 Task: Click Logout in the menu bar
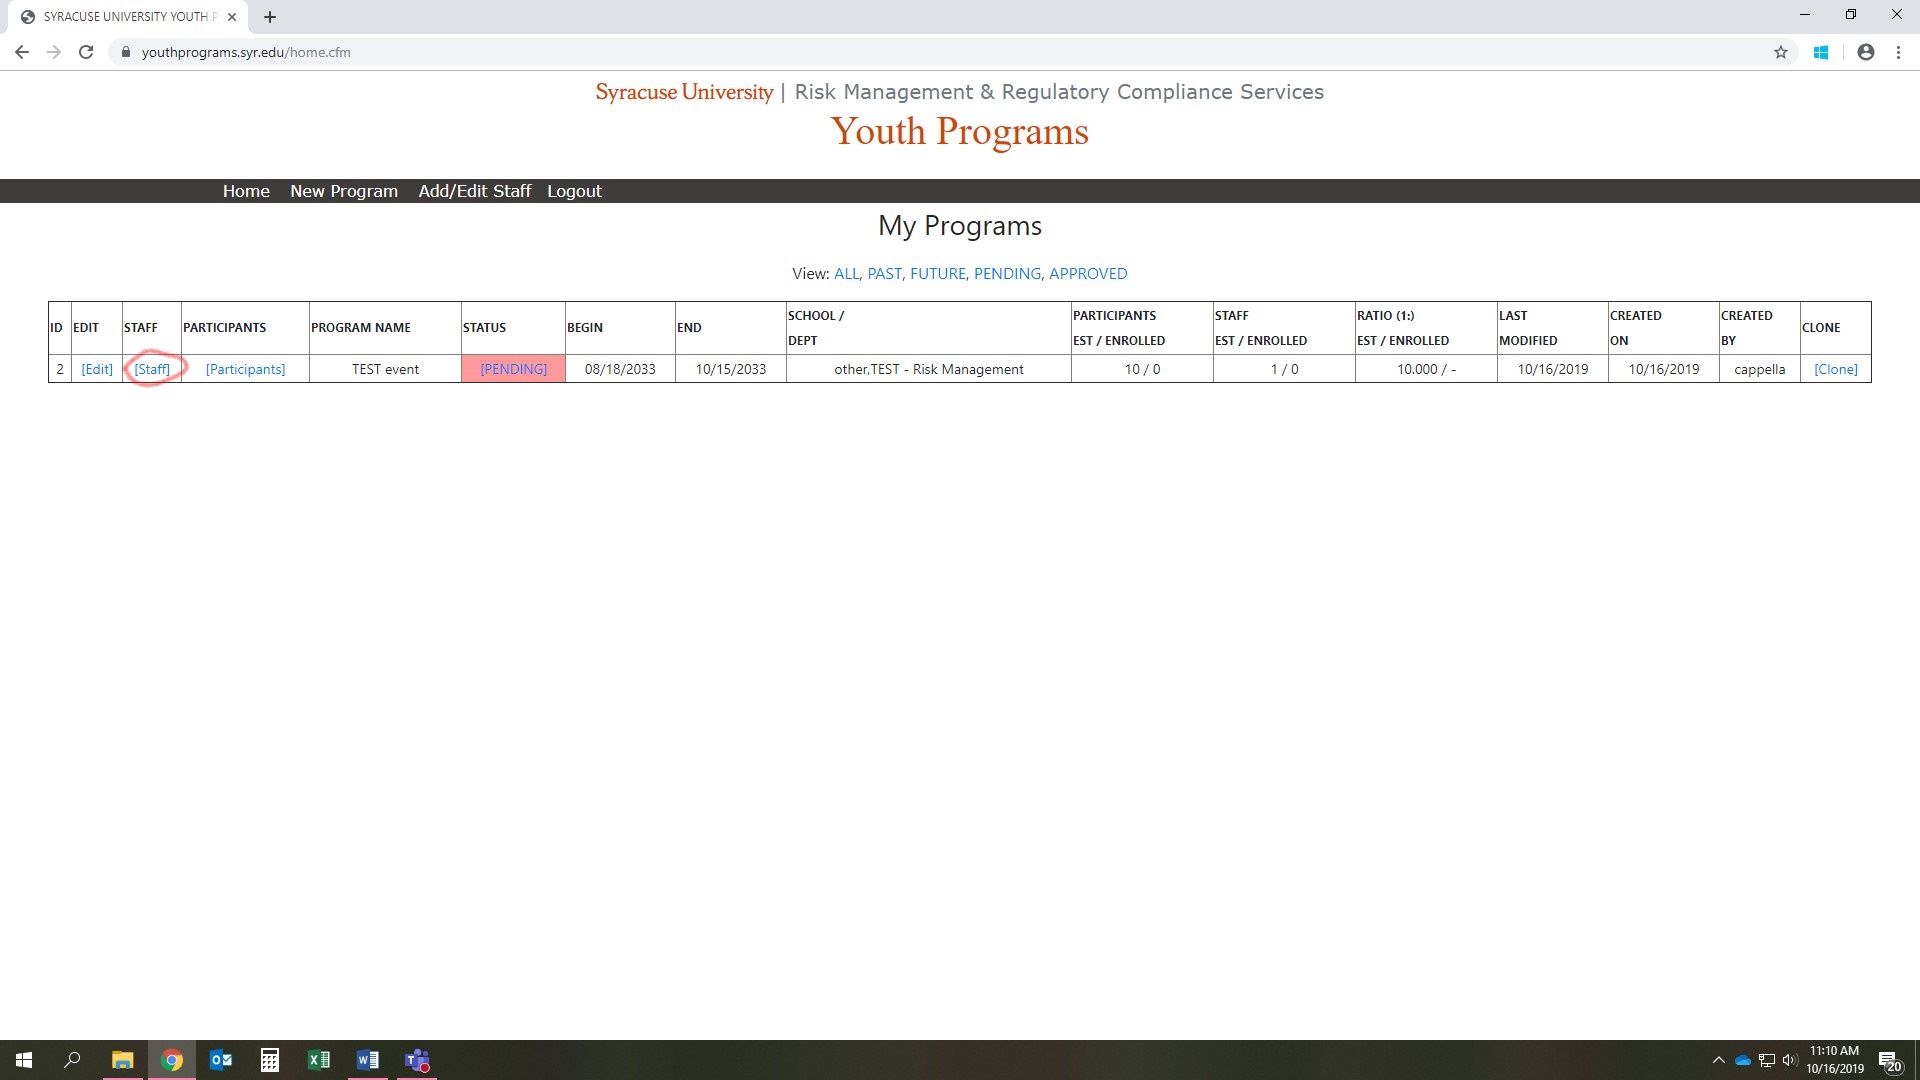point(574,191)
